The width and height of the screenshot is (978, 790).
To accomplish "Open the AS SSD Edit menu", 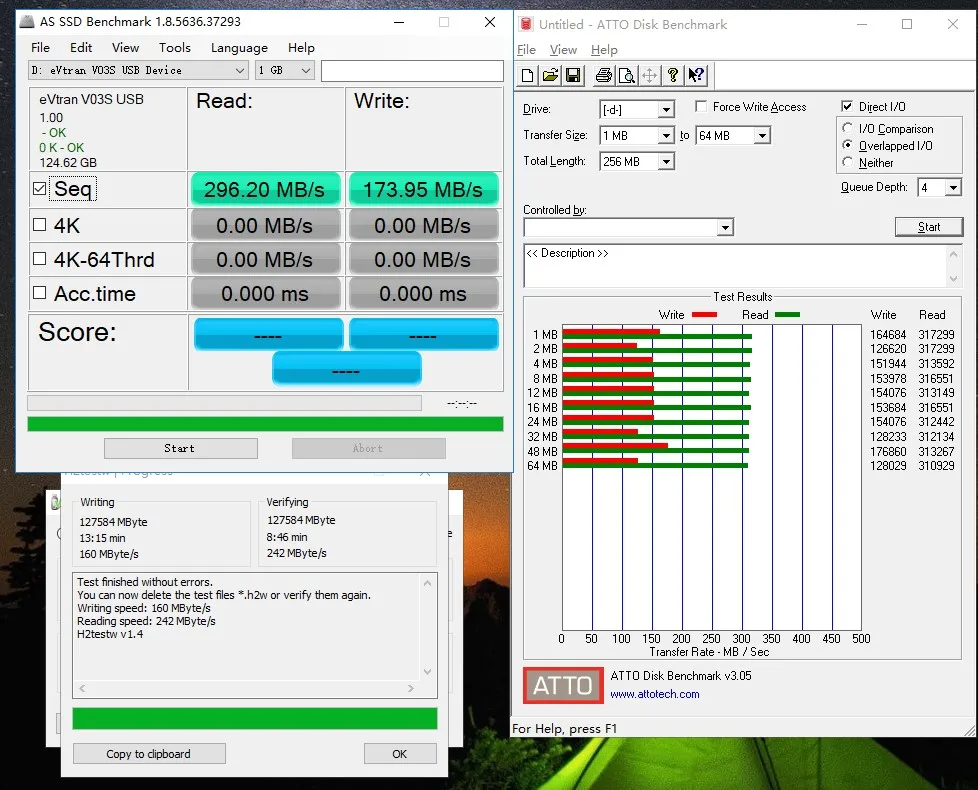I will 80,47.
